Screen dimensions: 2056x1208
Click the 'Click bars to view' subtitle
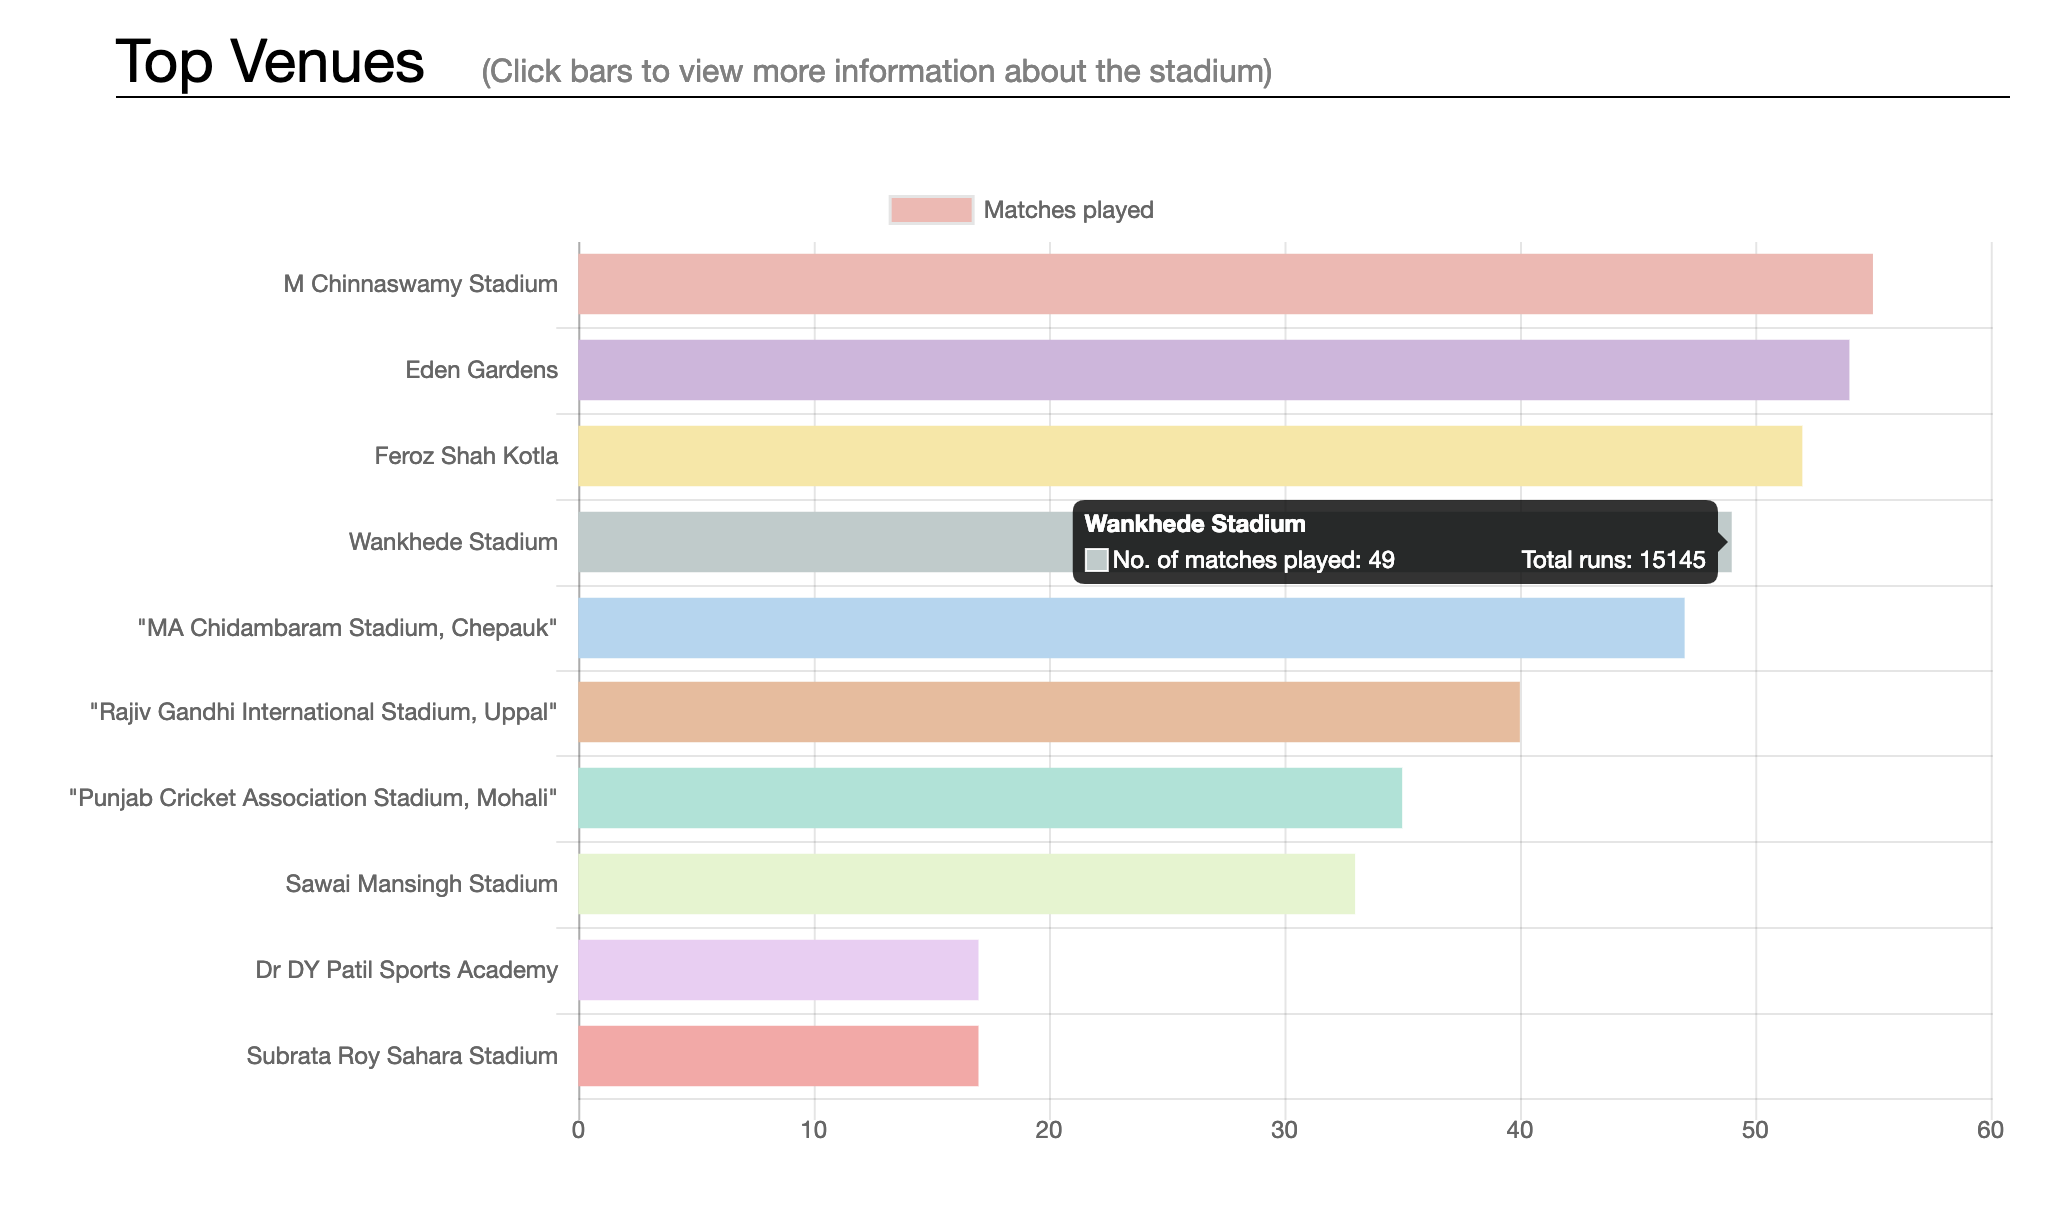point(876,72)
